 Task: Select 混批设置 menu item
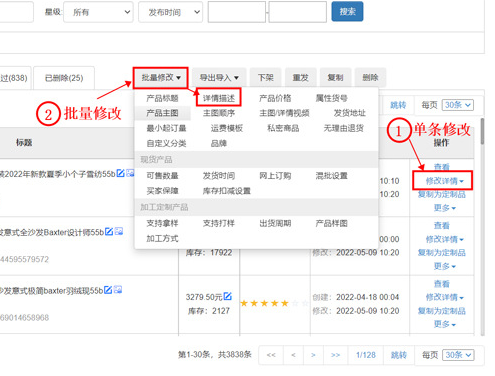(331, 176)
